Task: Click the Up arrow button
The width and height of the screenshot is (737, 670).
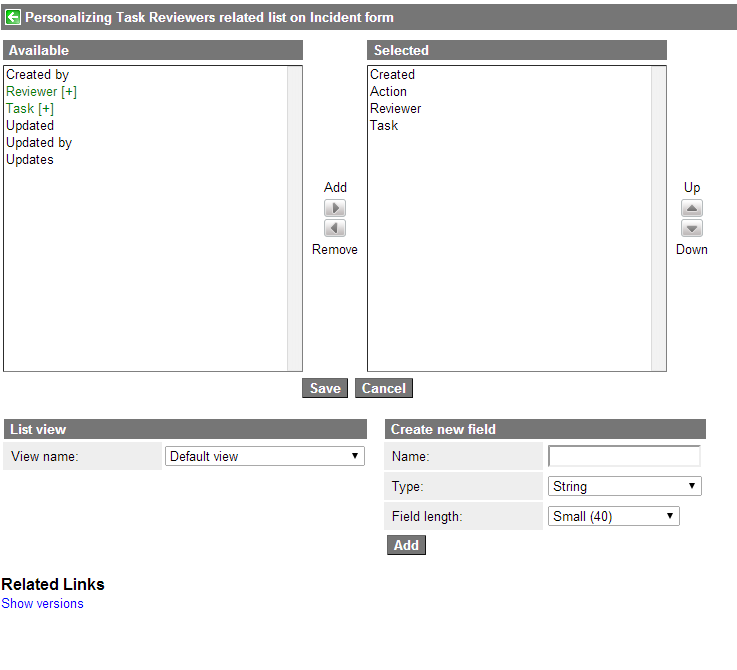Action: click(x=692, y=208)
